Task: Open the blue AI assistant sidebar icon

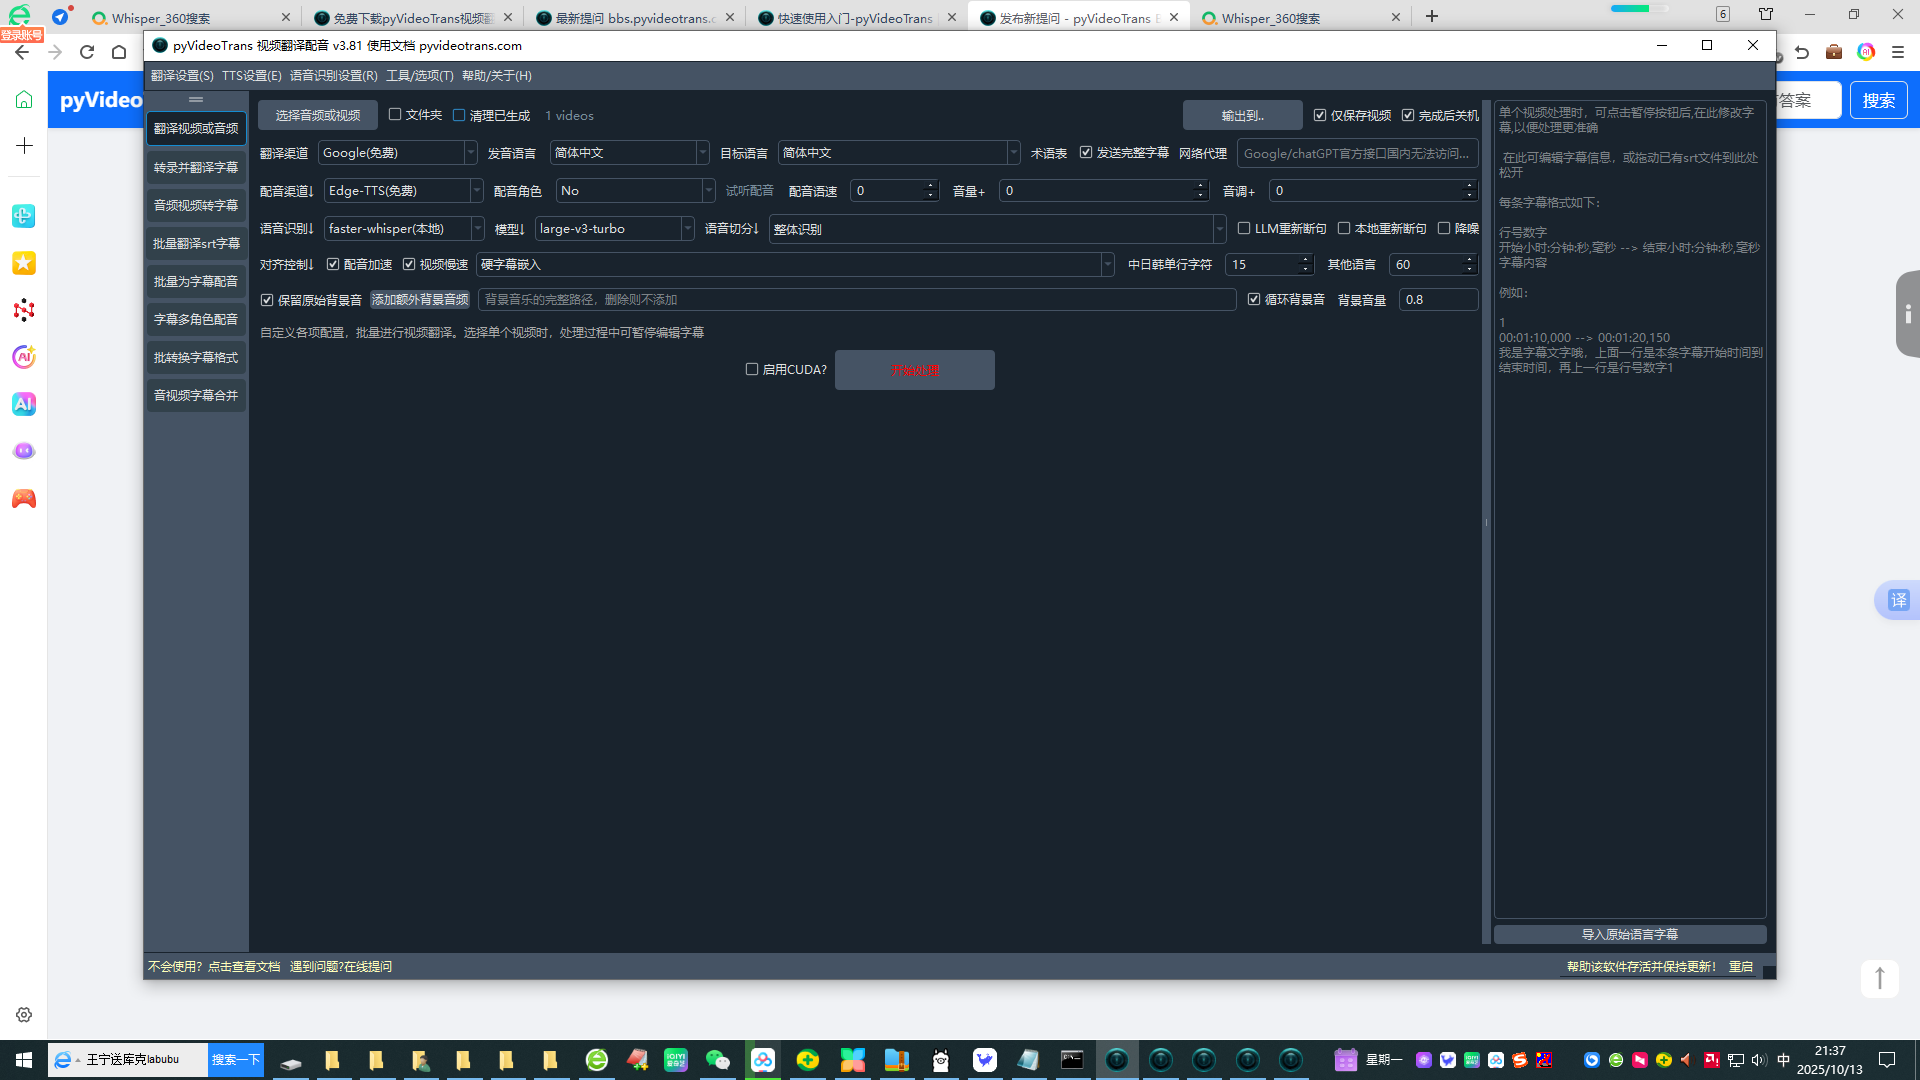Action: (x=24, y=404)
